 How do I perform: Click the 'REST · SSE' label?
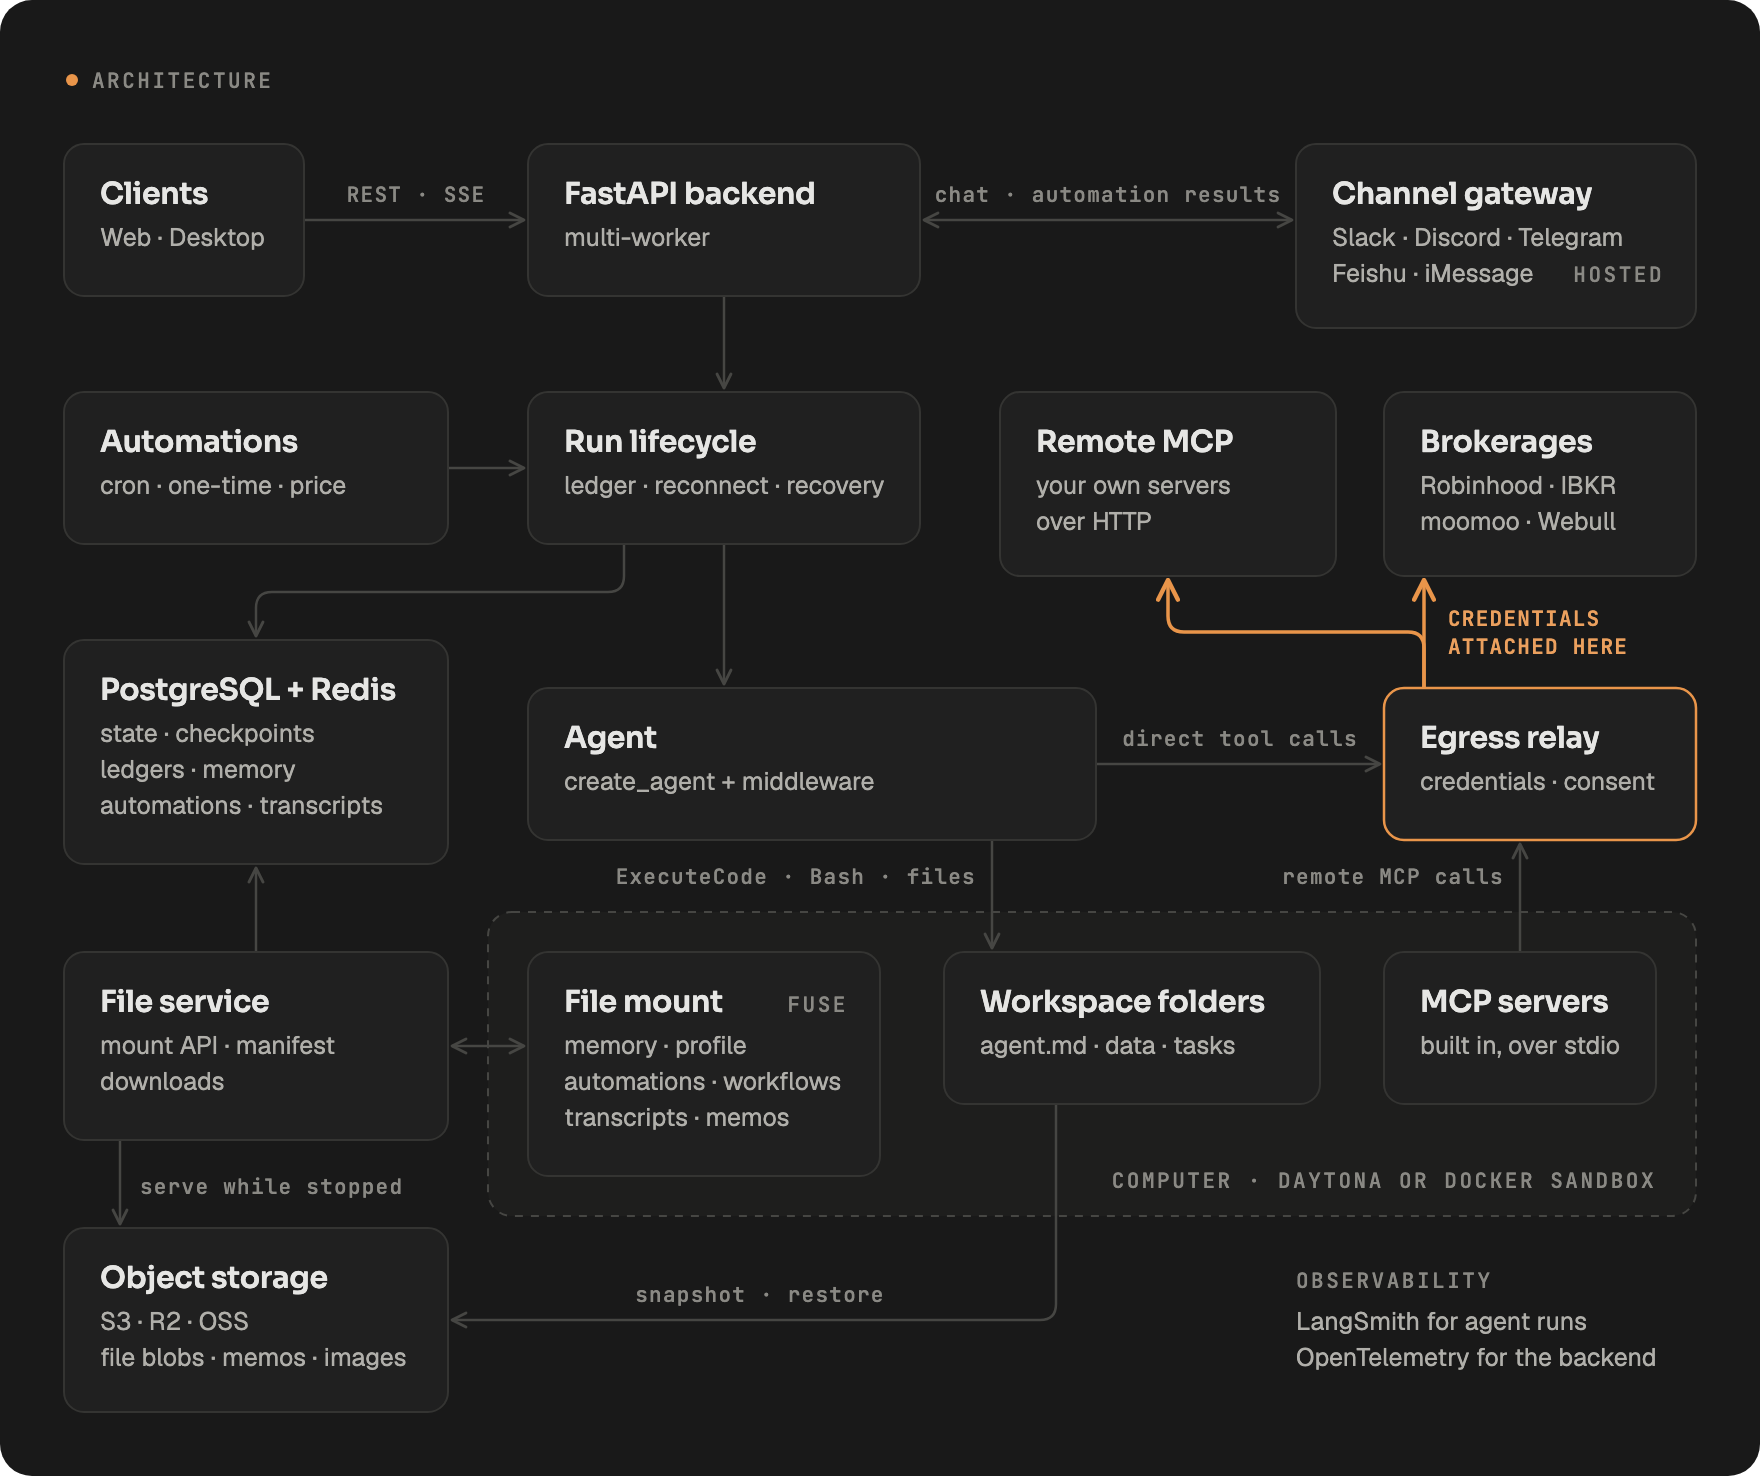(x=416, y=195)
